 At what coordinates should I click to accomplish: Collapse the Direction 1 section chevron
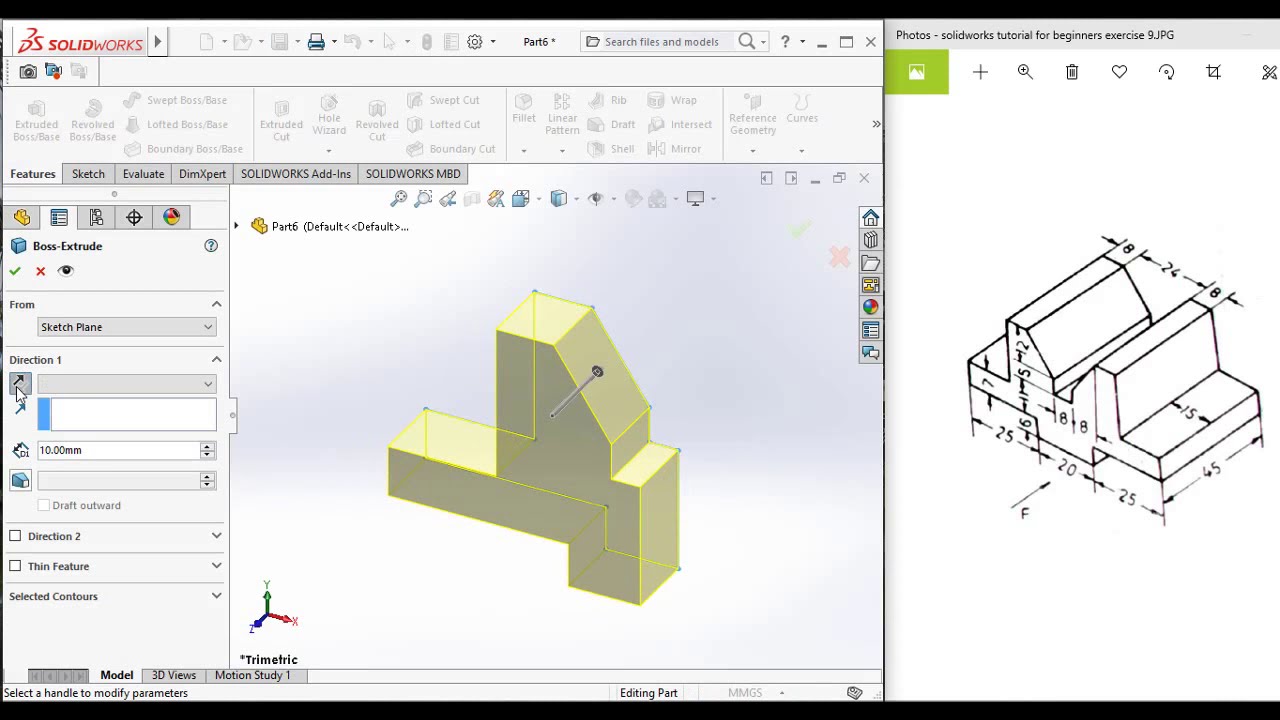[x=216, y=359]
